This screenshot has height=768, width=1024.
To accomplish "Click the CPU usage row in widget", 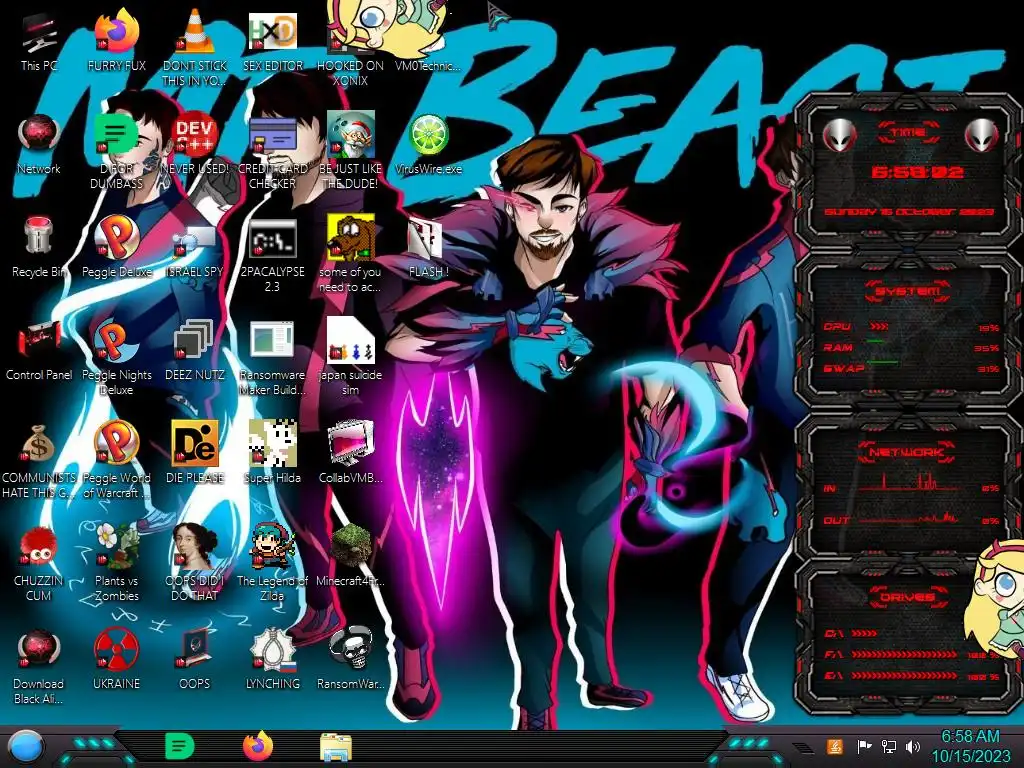I will [x=911, y=327].
